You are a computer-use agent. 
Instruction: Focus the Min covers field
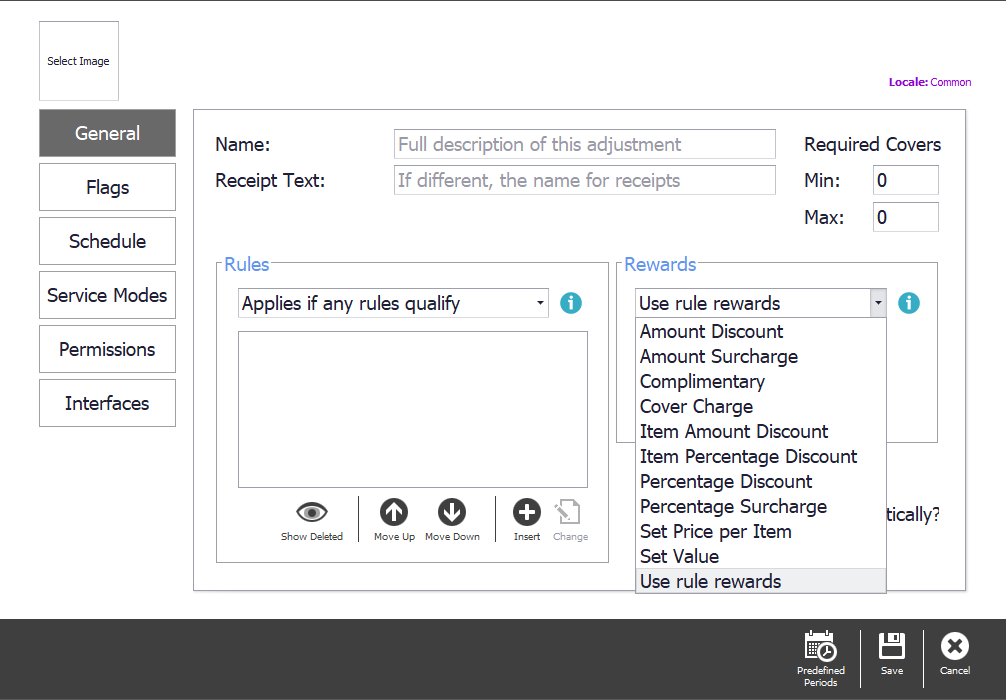tap(905, 180)
